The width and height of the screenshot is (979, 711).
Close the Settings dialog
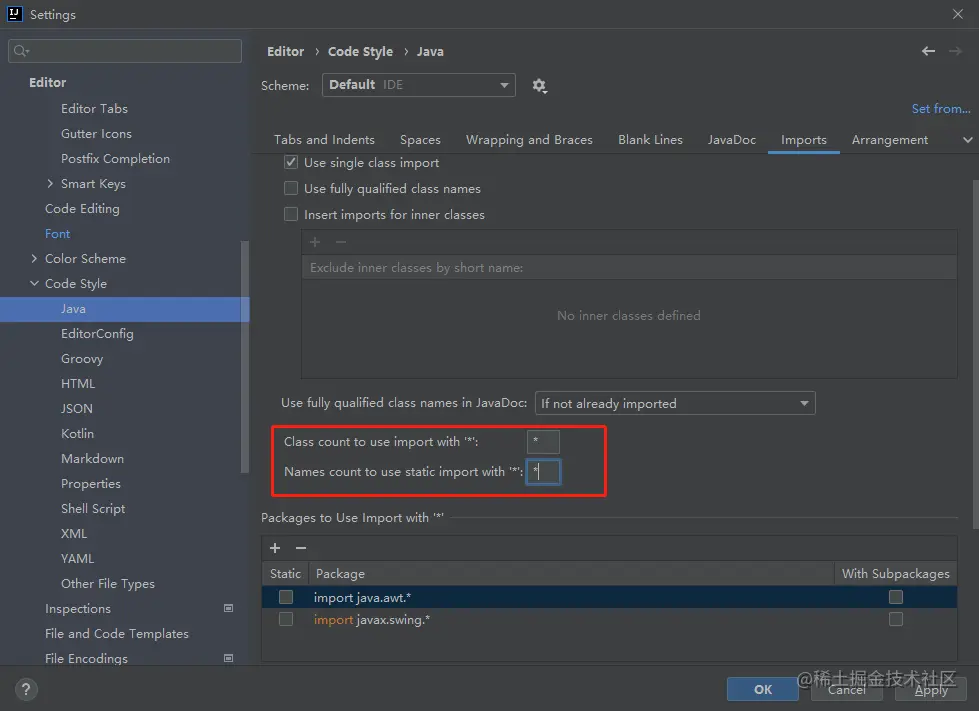tap(958, 14)
